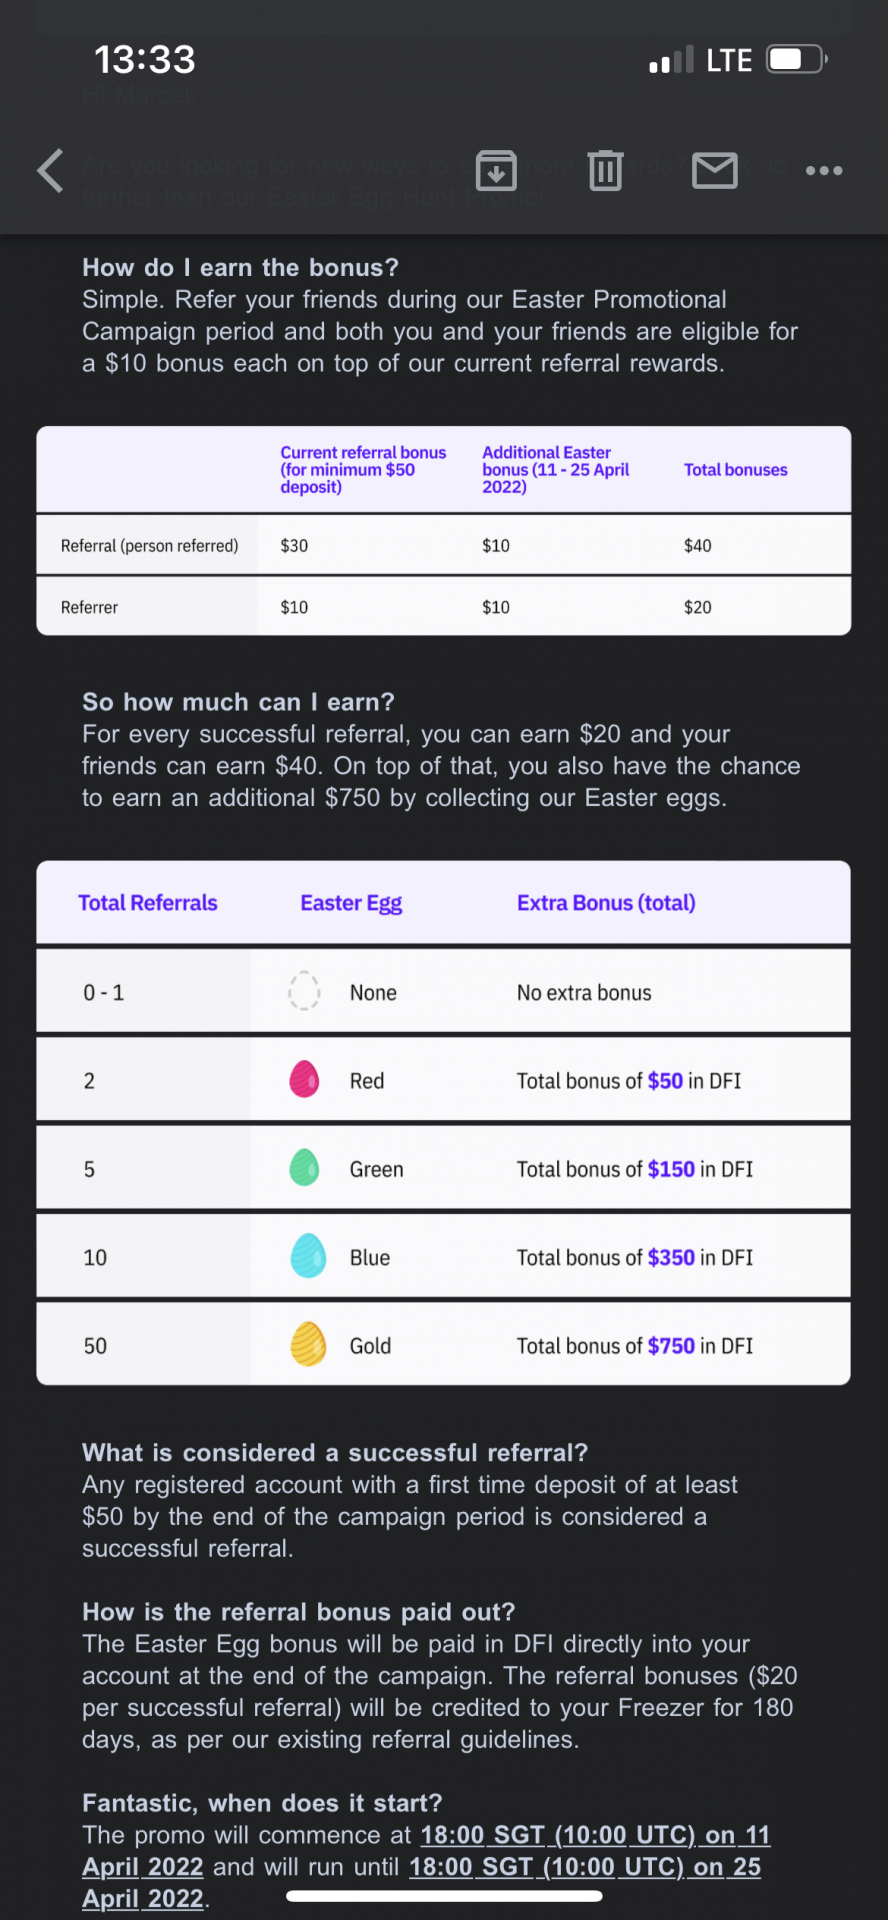Tap the battery indicator in status bar
Image resolution: width=888 pixels, height=1920 pixels.
pyautogui.click(x=797, y=60)
